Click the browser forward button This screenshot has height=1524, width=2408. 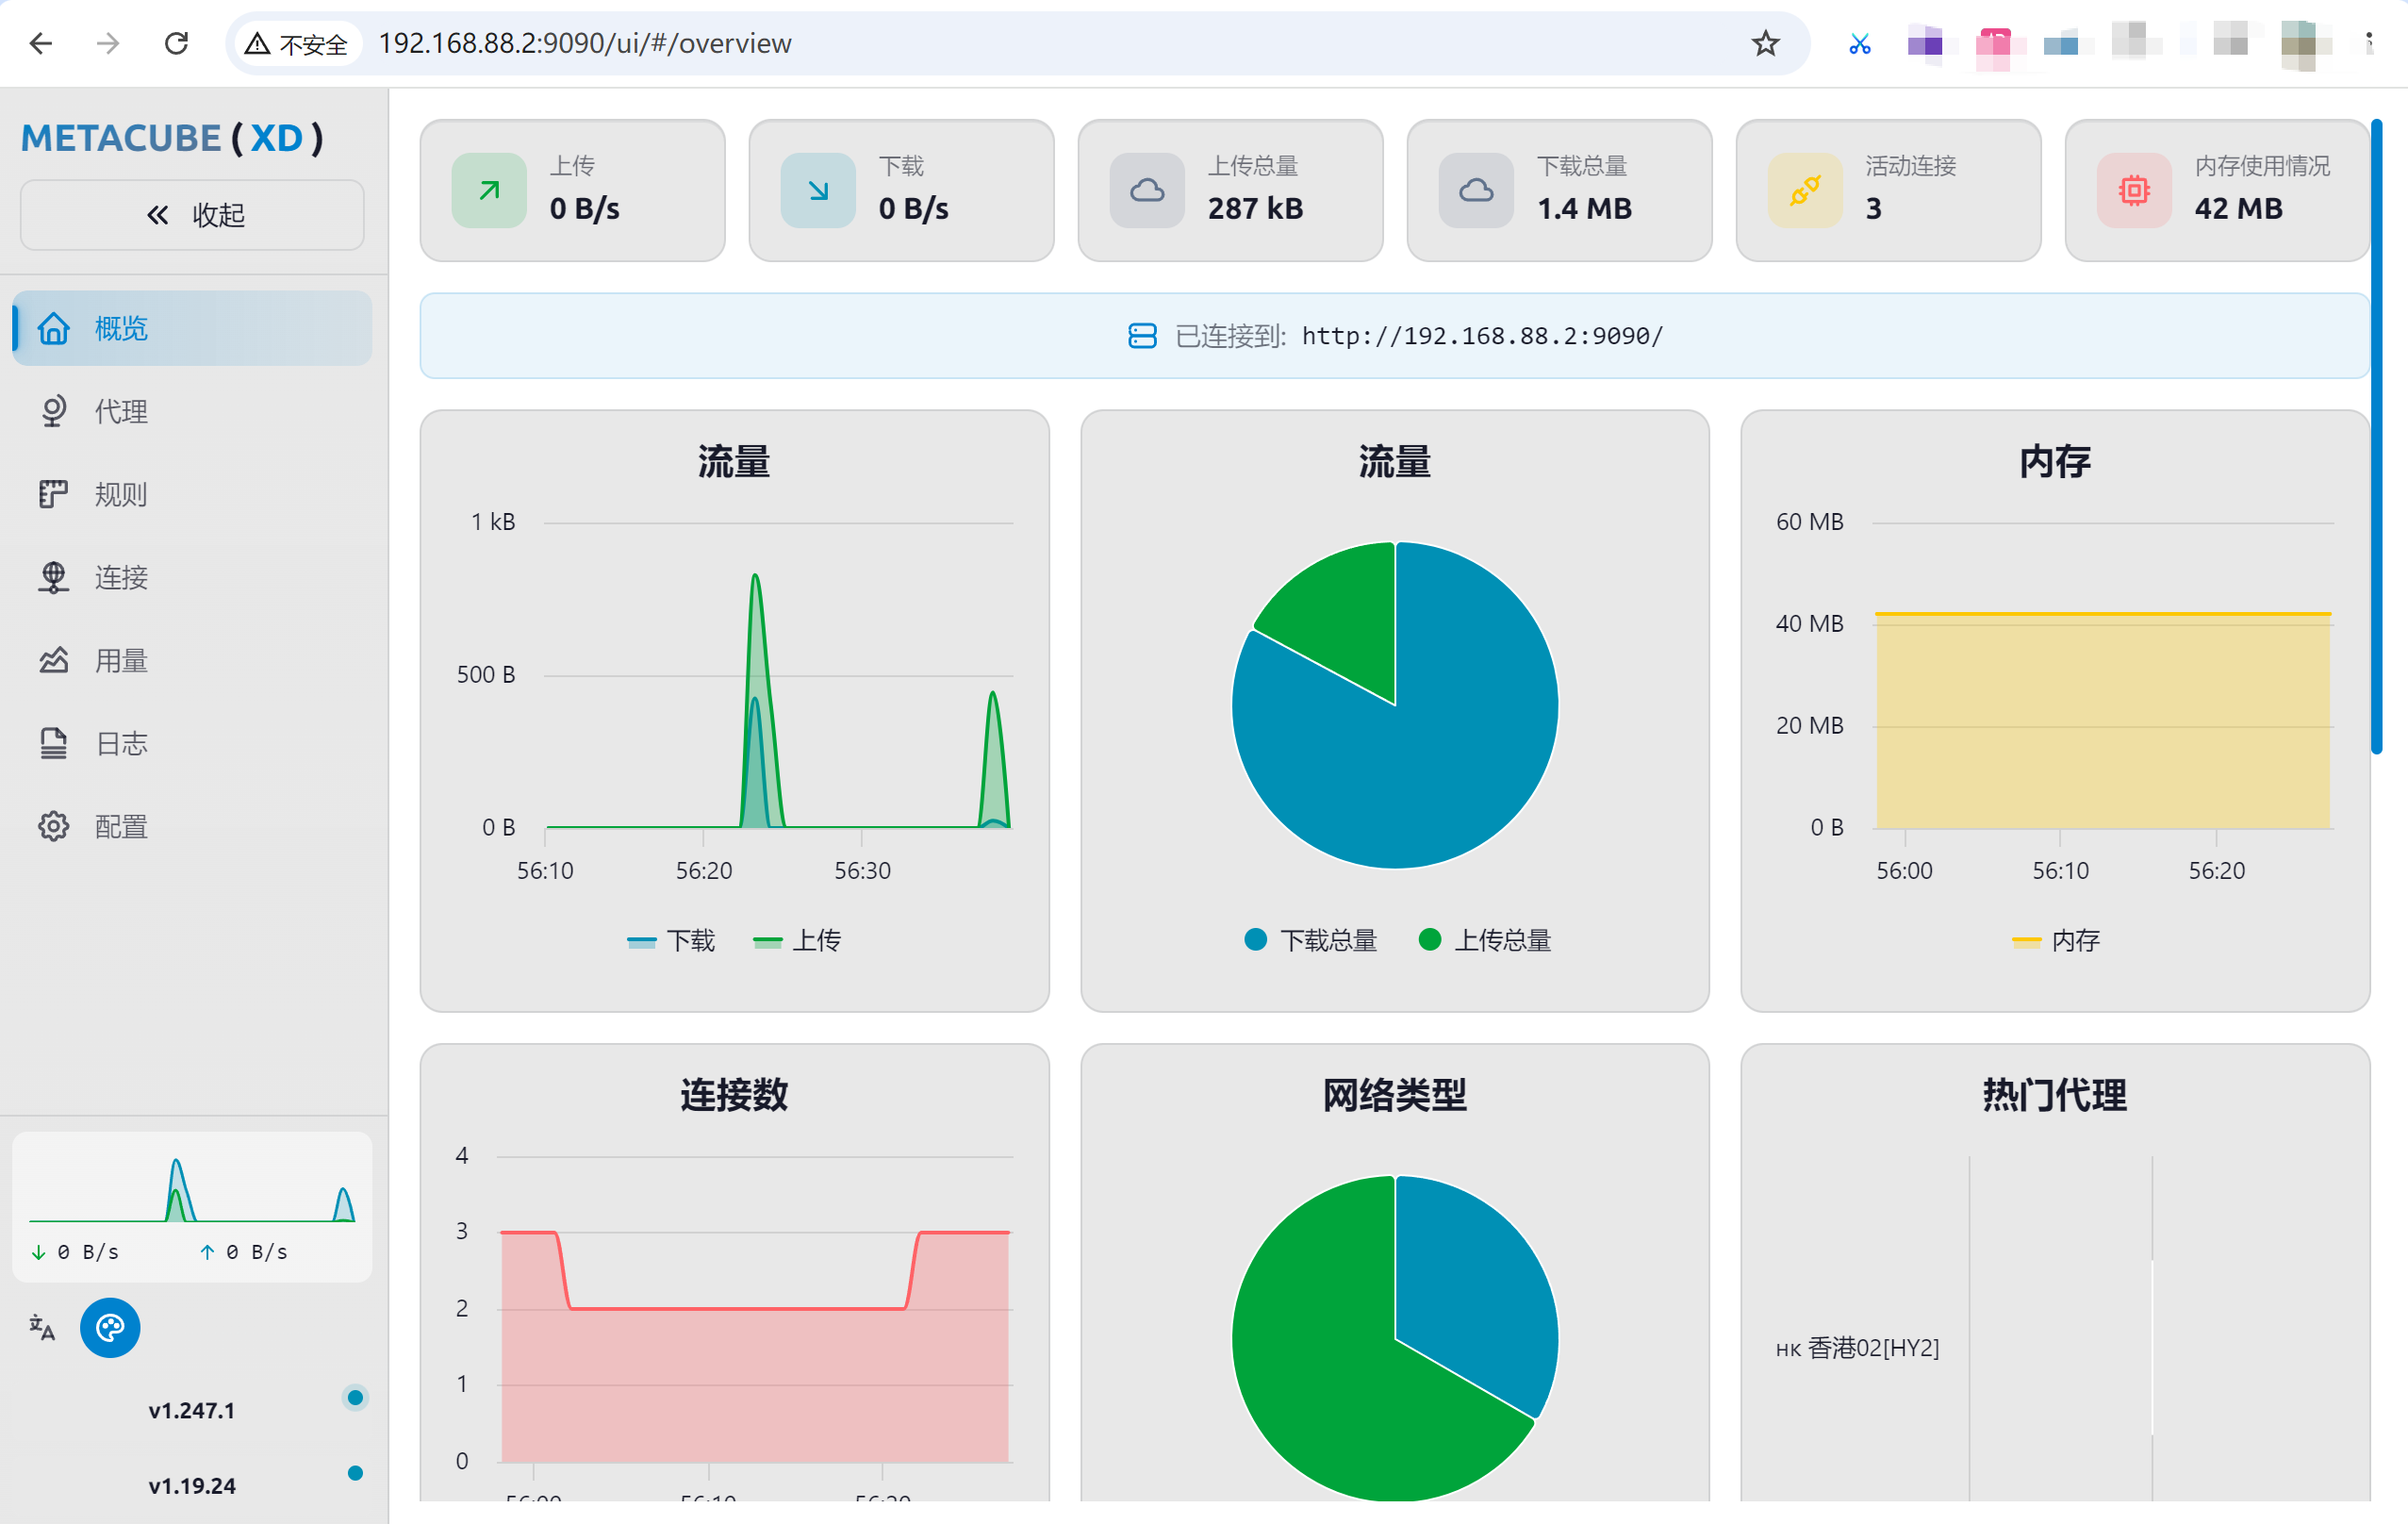pyautogui.click(x=108, y=43)
